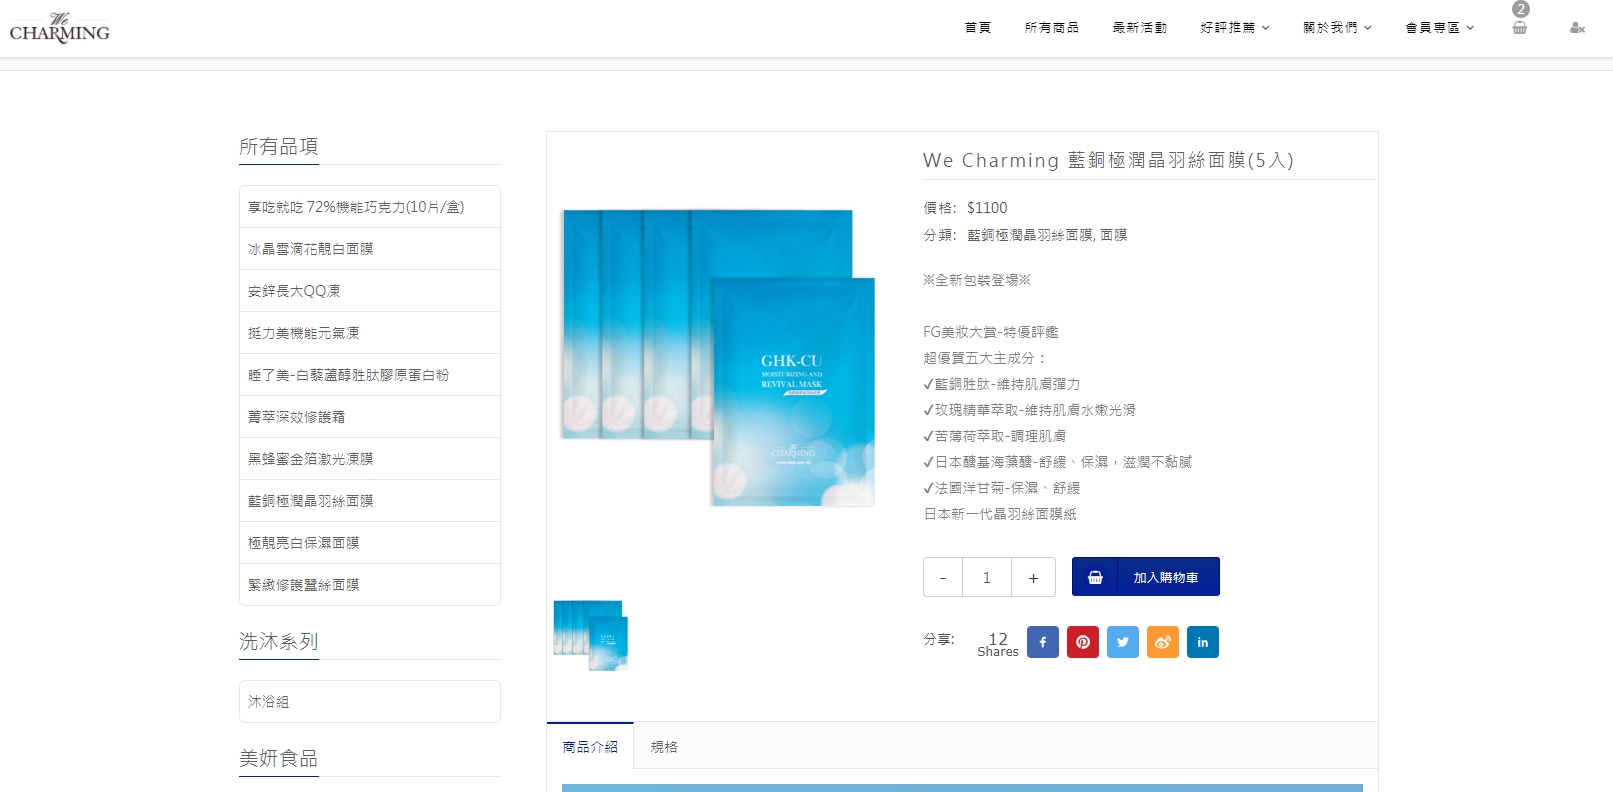Viewport: 1613px width, 792px height.
Task: Switch to the 商品介紹 tab
Action: [x=590, y=746]
